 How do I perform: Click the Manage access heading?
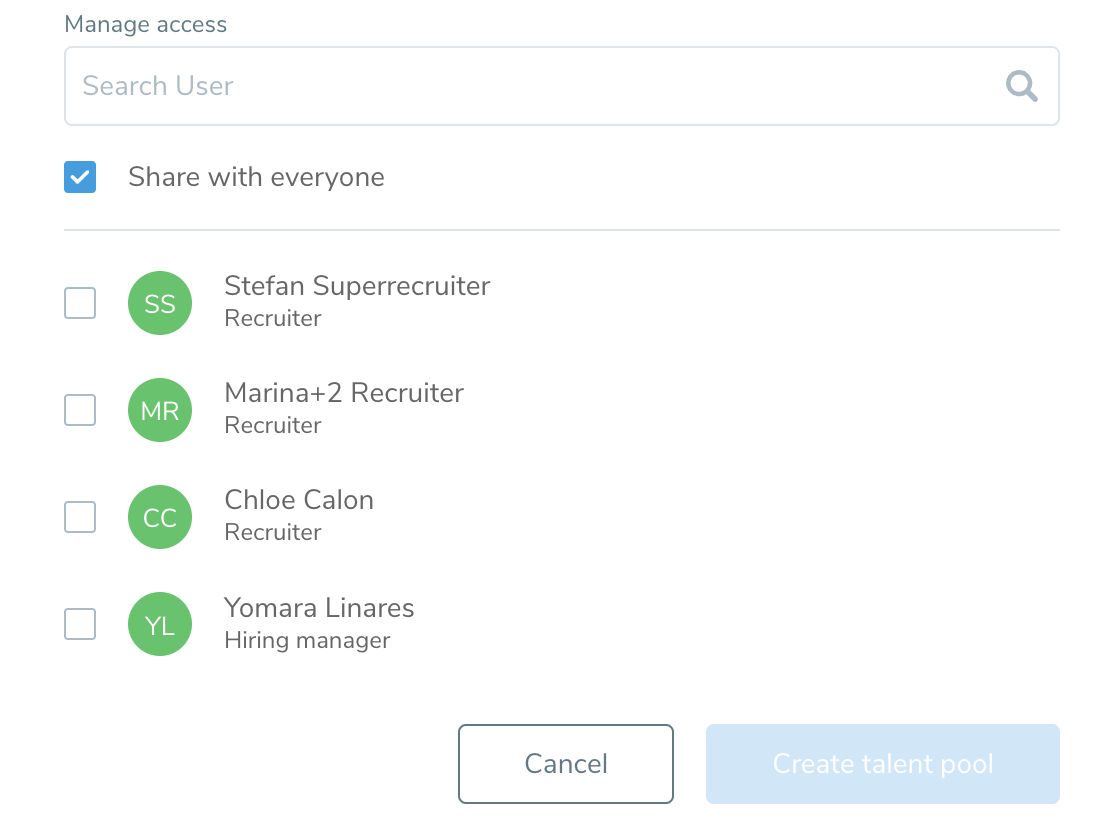(146, 25)
